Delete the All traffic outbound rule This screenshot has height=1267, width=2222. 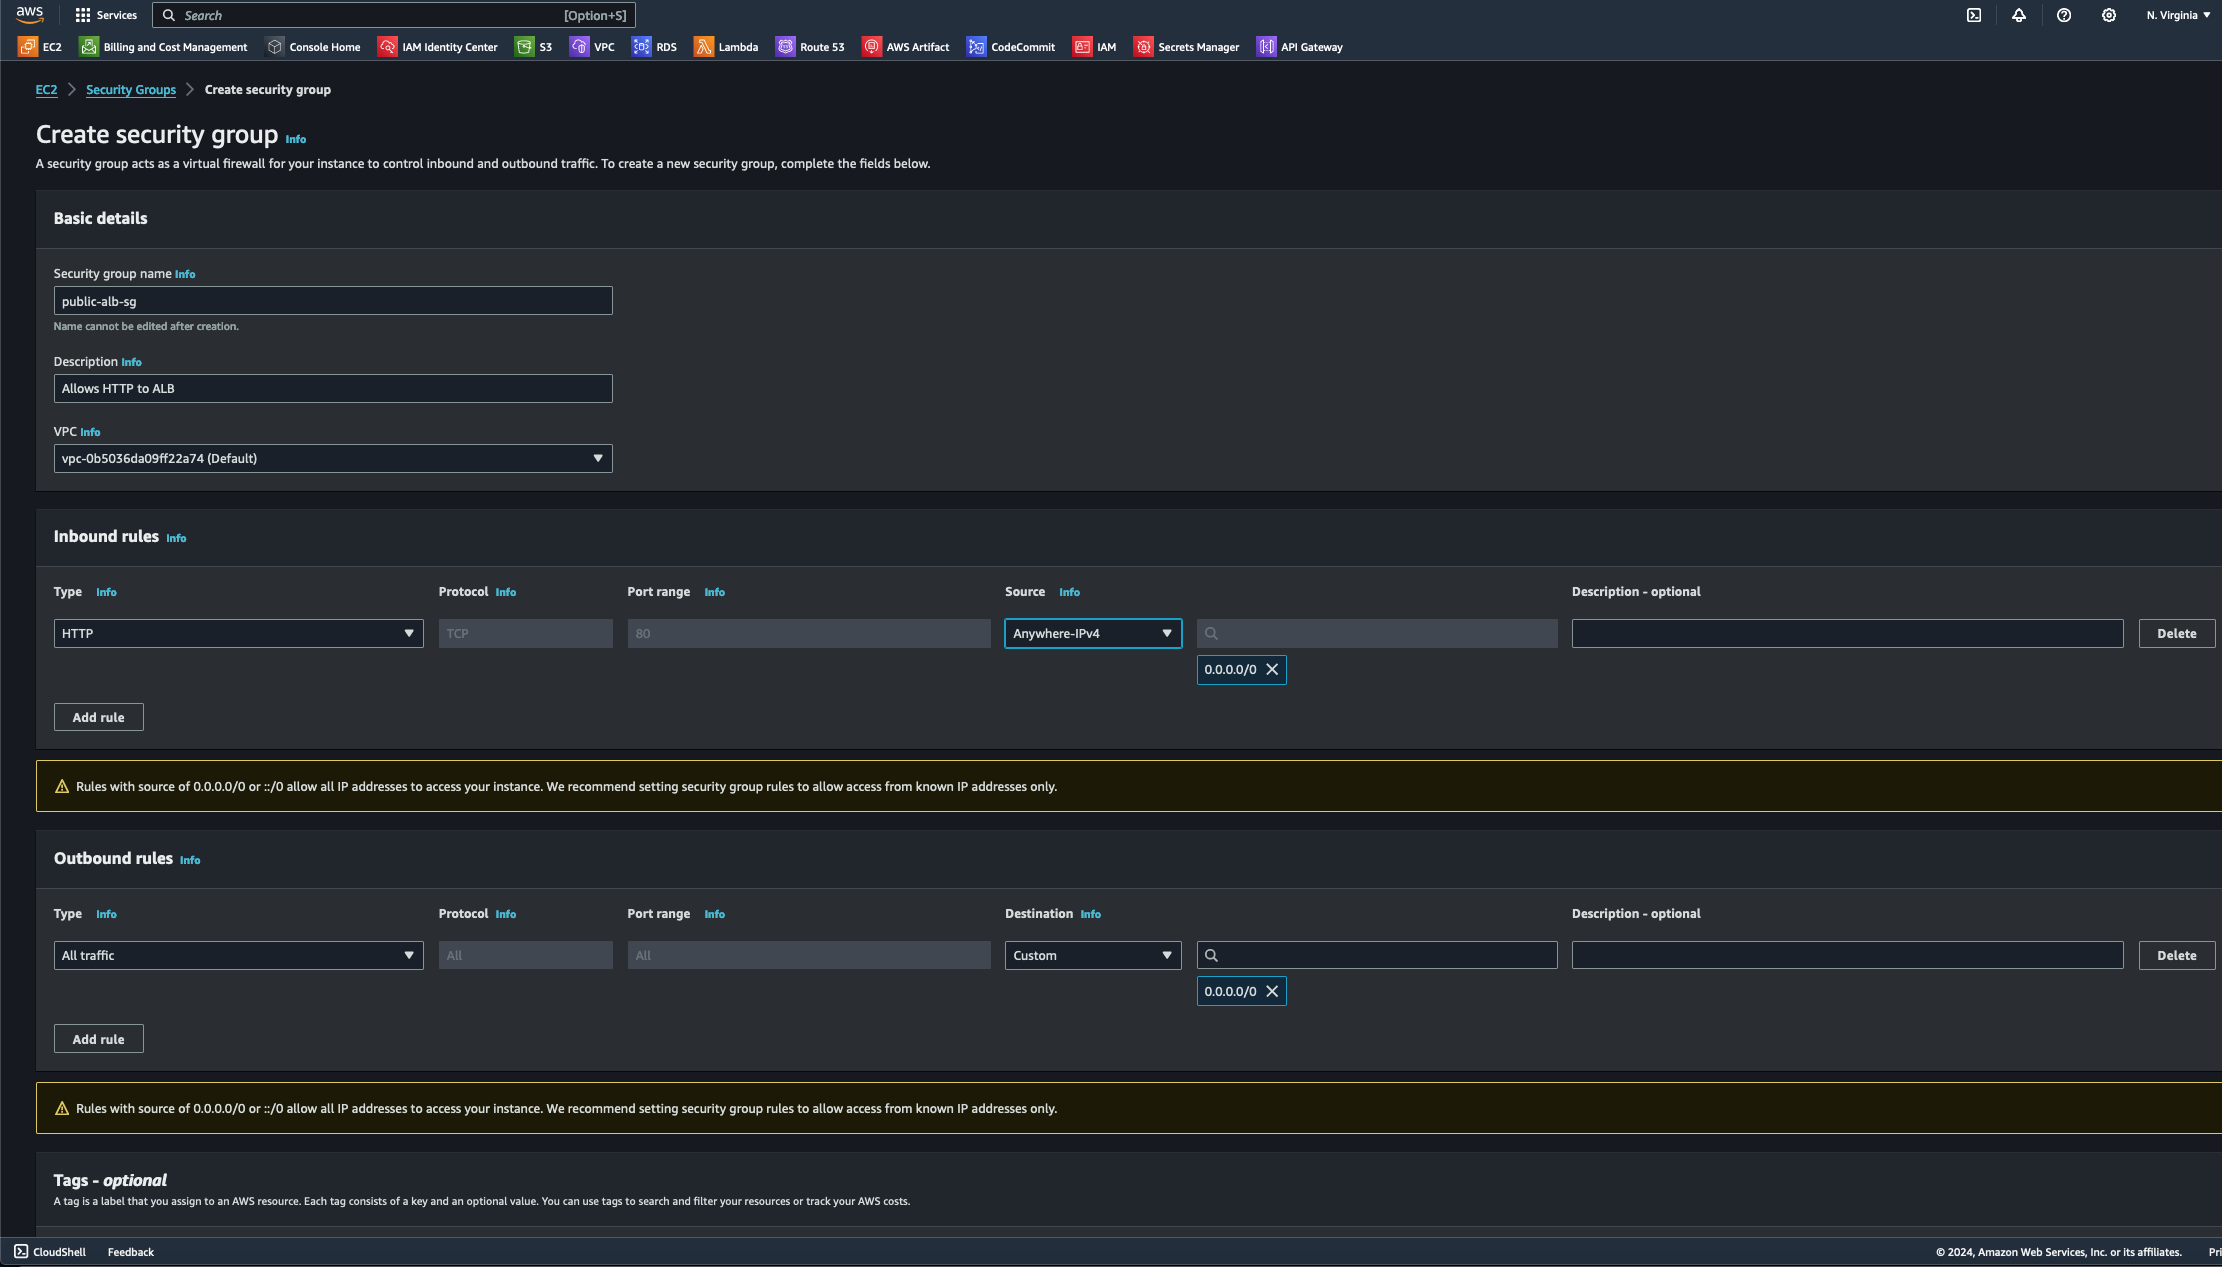(2177, 956)
